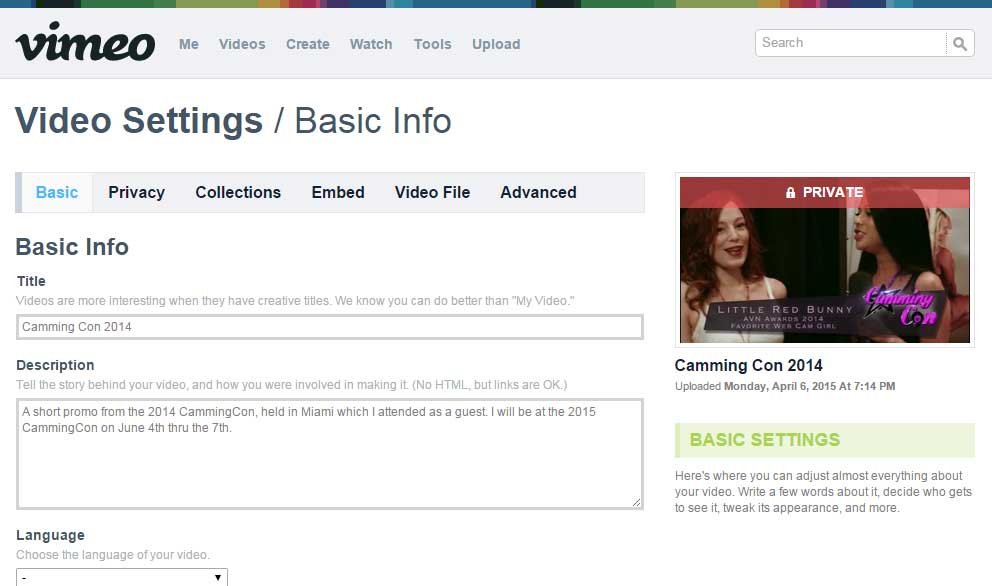Click inside the Description text area
The height and width of the screenshot is (586, 992).
click(x=330, y=453)
